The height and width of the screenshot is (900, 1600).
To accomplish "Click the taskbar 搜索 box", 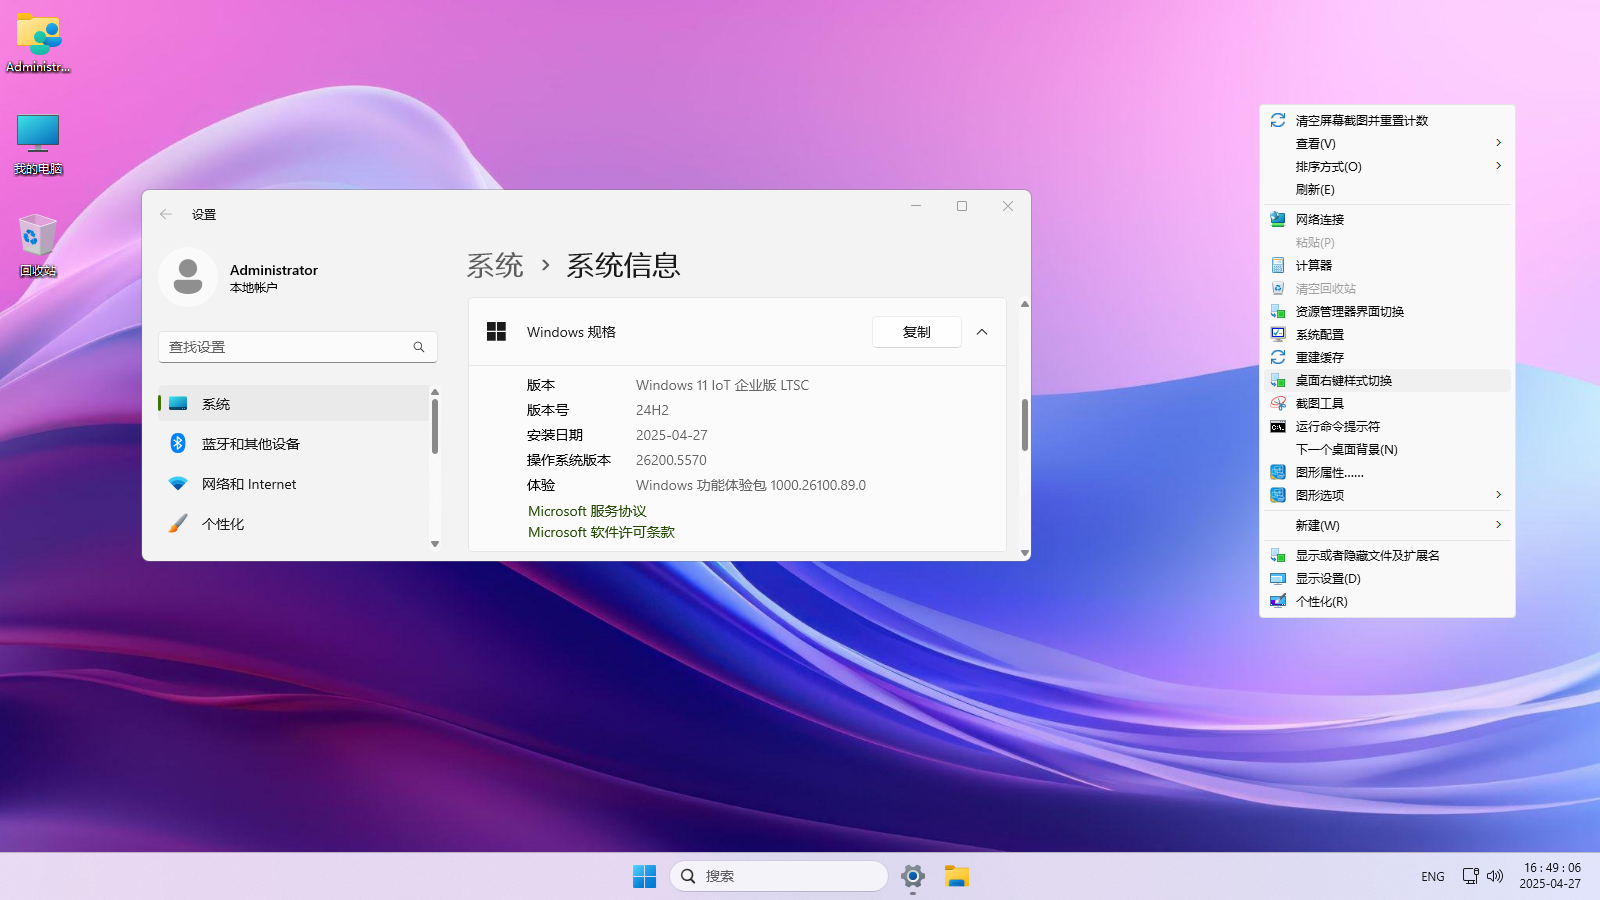I will [x=779, y=876].
